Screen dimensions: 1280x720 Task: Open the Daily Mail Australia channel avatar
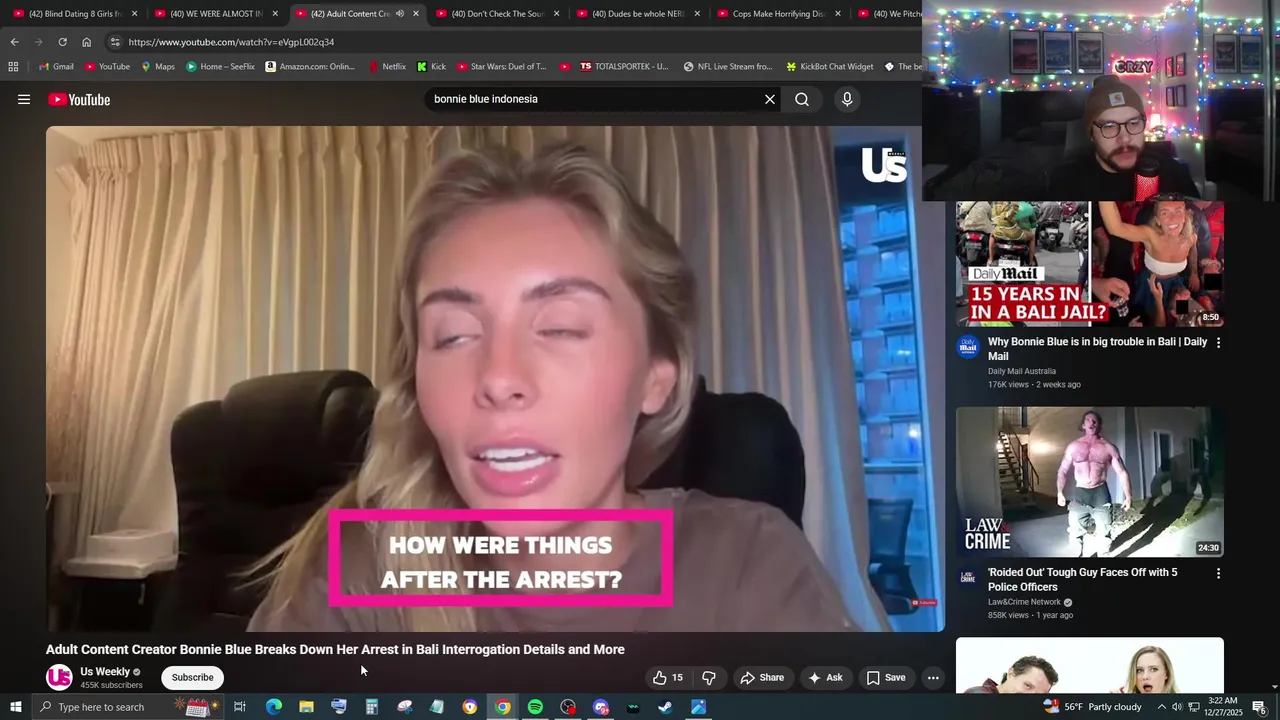coord(967,346)
